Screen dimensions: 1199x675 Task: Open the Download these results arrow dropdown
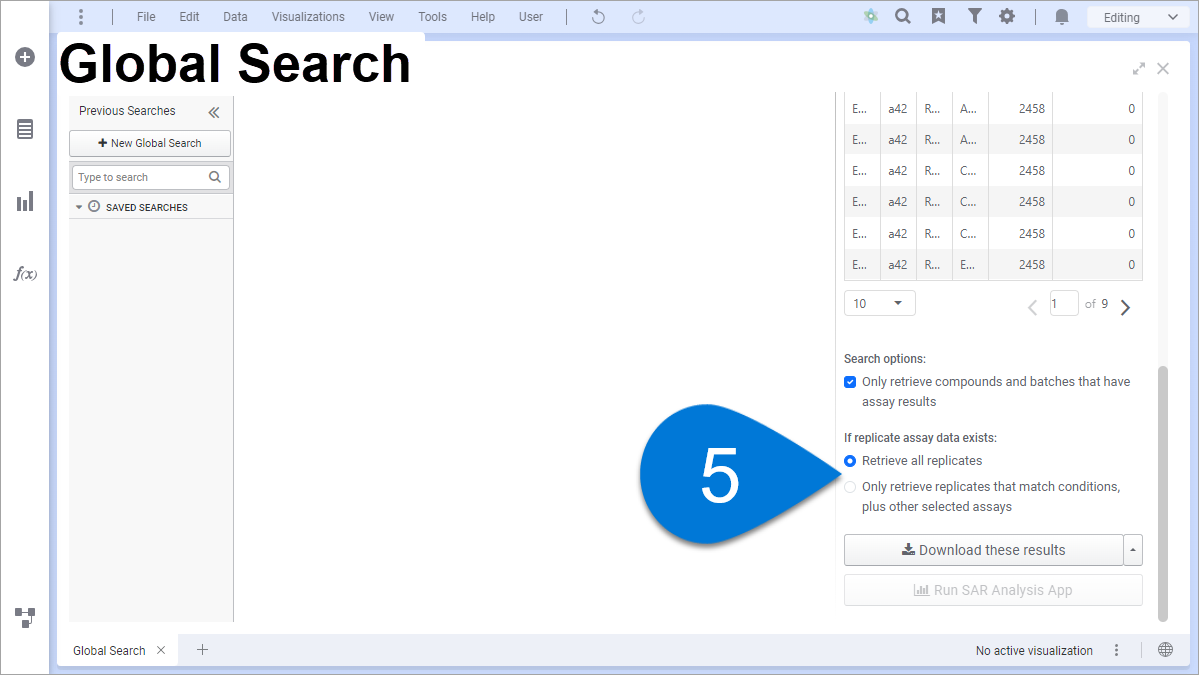(1133, 550)
